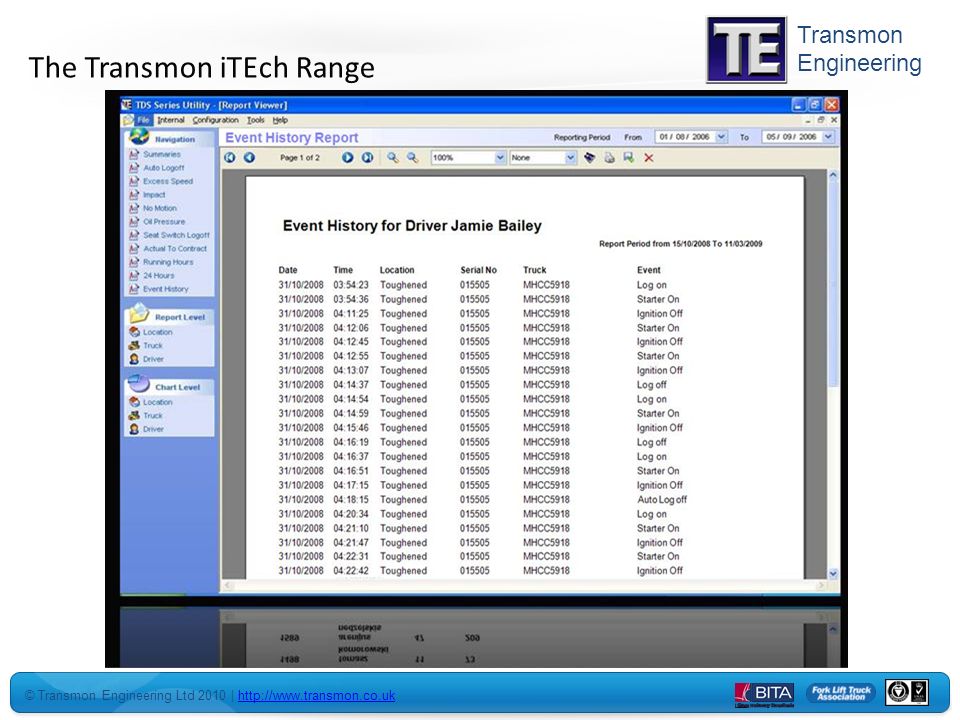Click Running Hours report icon
Screen dimensions: 960x720
(x=134, y=262)
